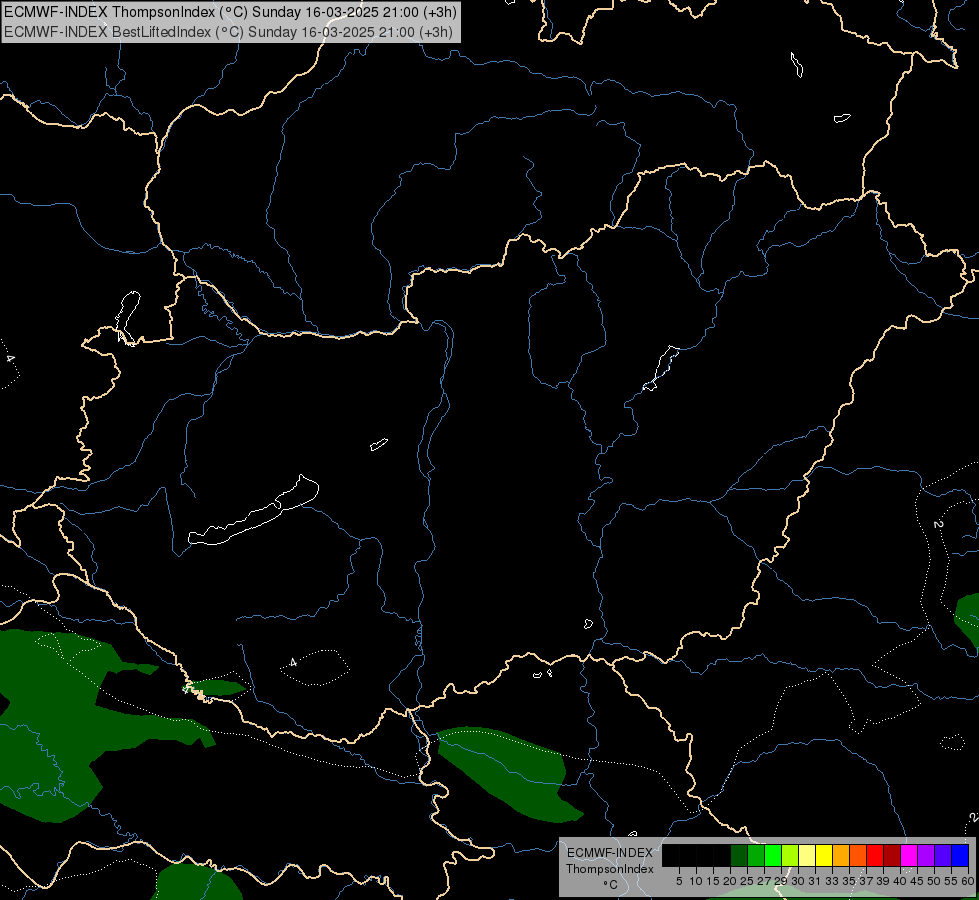Image resolution: width=979 pixels, height=900 pixels.
Task: Click the ThompsonIndex title line at top
Action: [230, 12]
